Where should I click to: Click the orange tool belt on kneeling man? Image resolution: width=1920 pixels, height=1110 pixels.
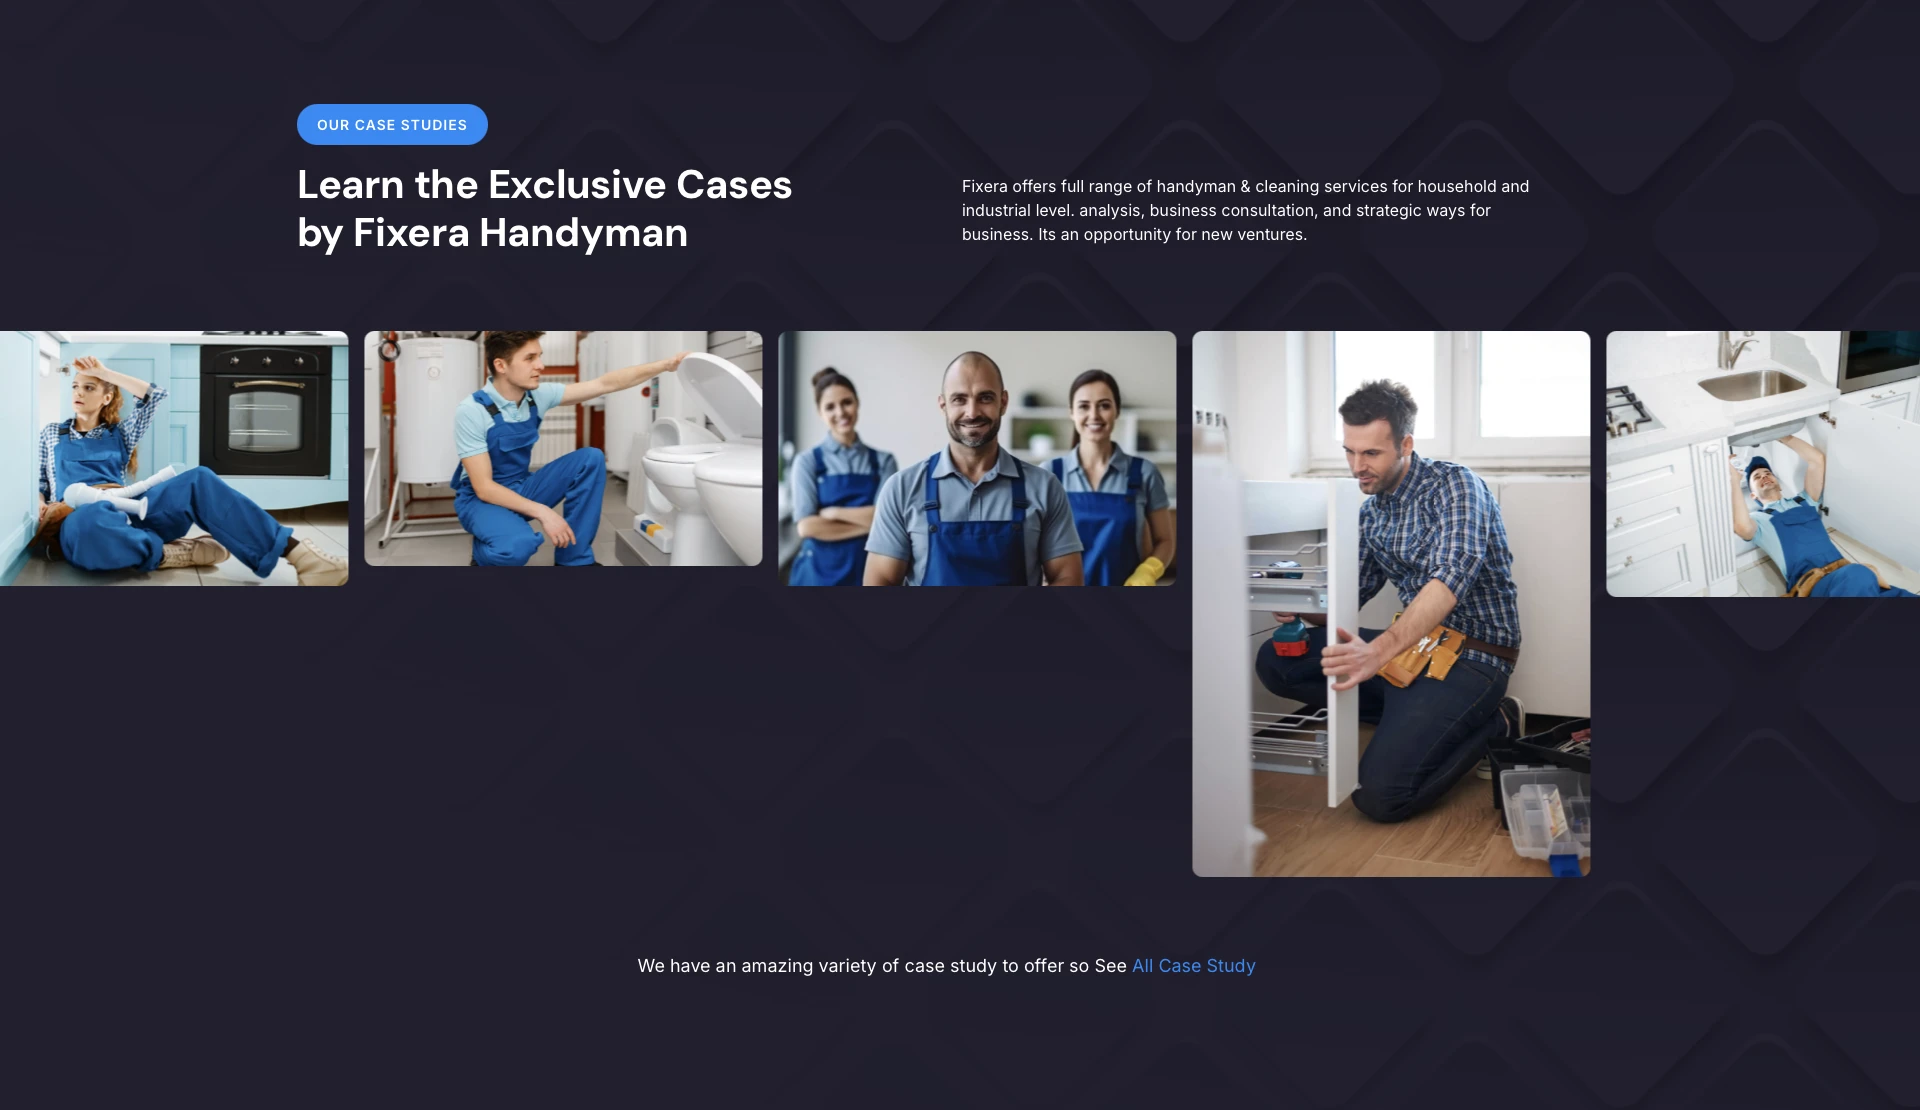coord(1425,656)
